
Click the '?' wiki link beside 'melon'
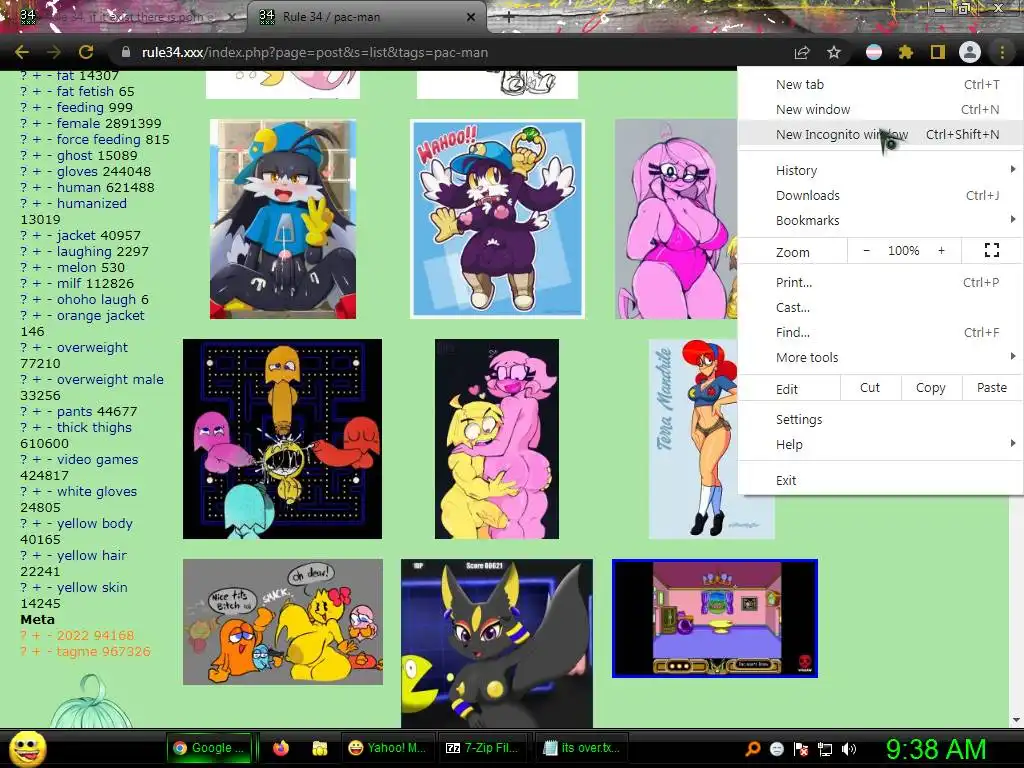coord(24,267)
